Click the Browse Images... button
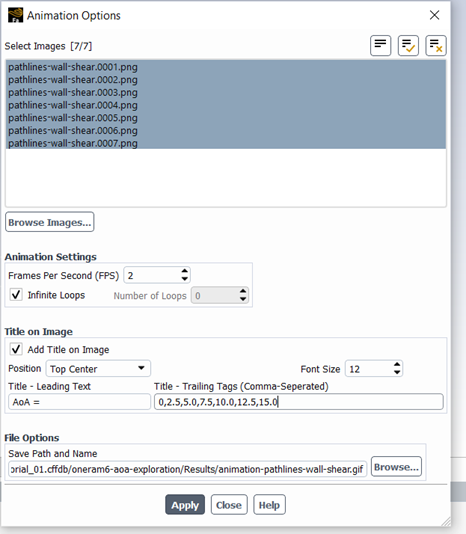This screenshot has width=466, height=534. coord(50,222)
